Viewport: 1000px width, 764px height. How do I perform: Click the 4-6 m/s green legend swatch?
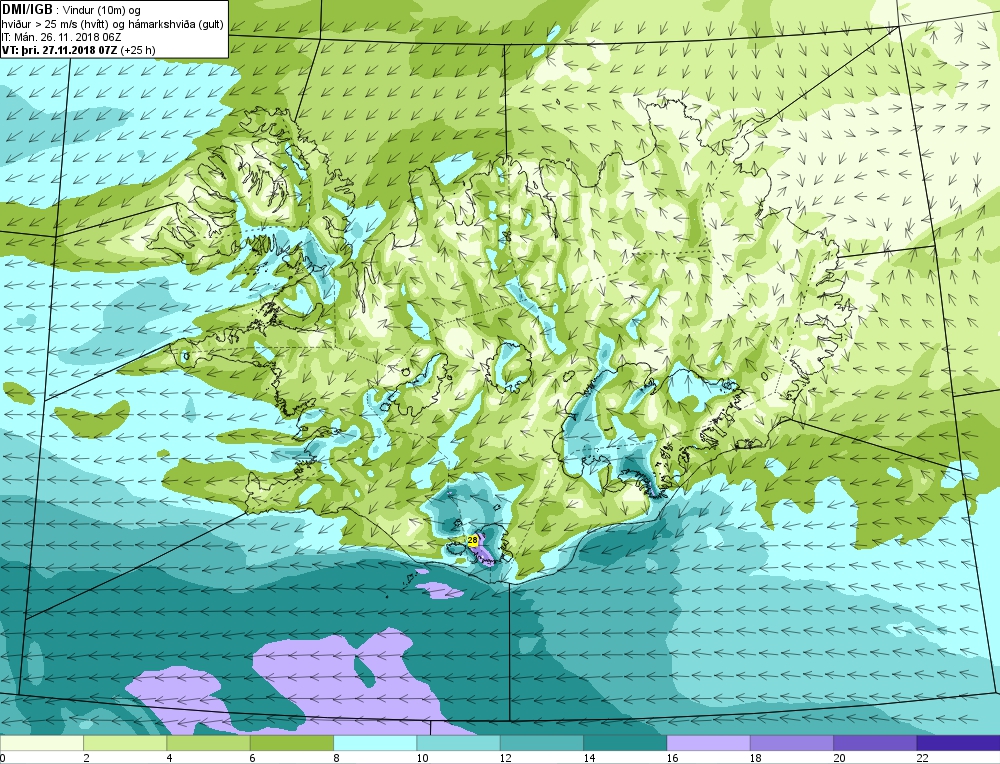[x=209, y=743]
